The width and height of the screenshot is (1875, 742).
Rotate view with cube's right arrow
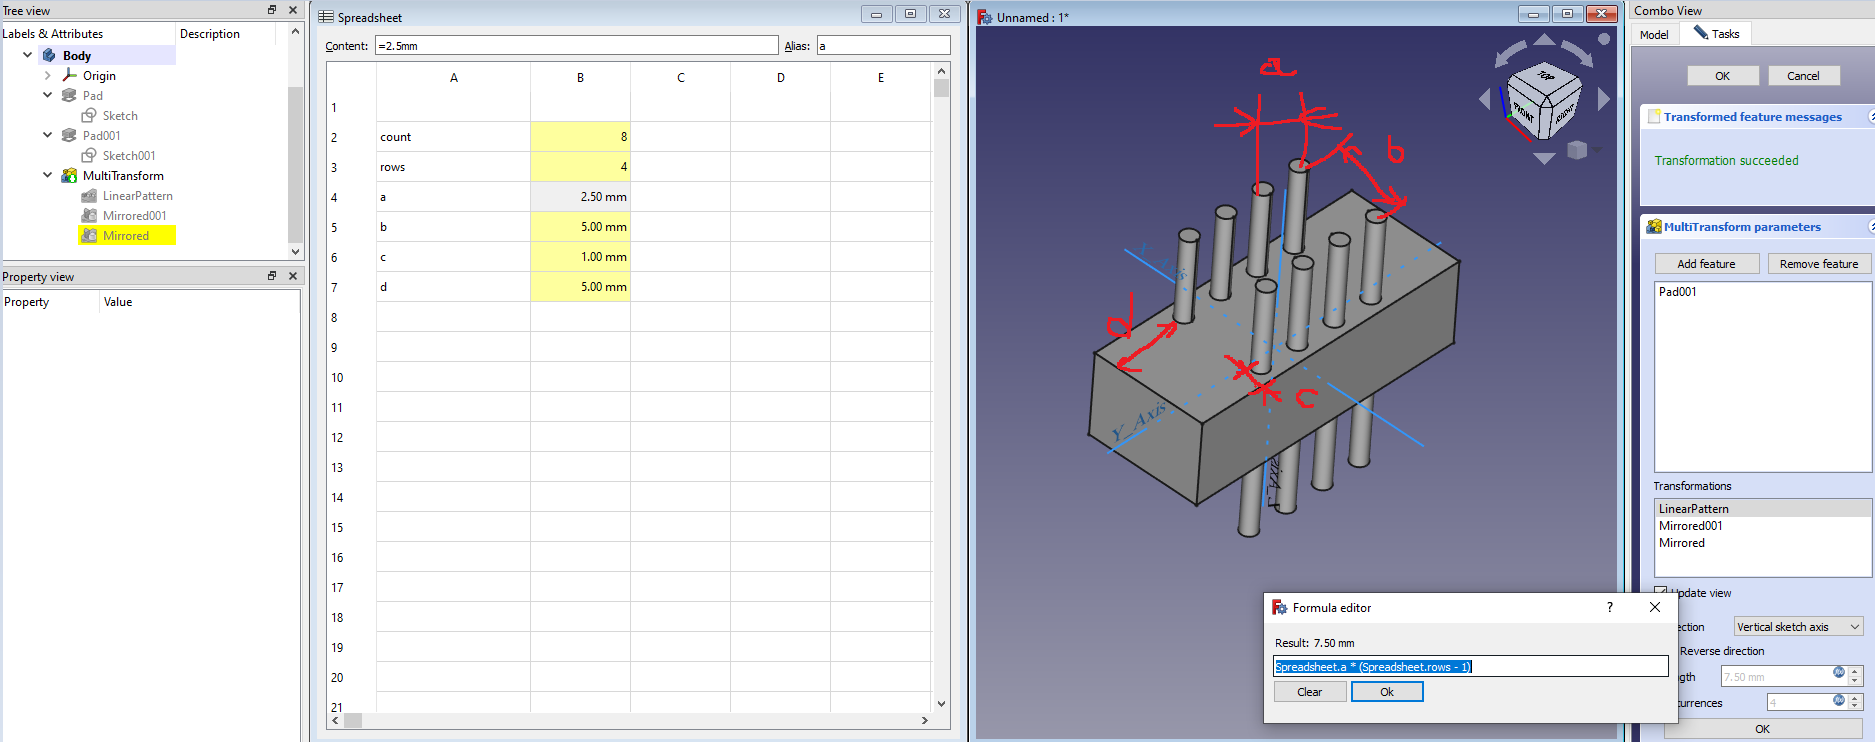[x=1604, y=99]
